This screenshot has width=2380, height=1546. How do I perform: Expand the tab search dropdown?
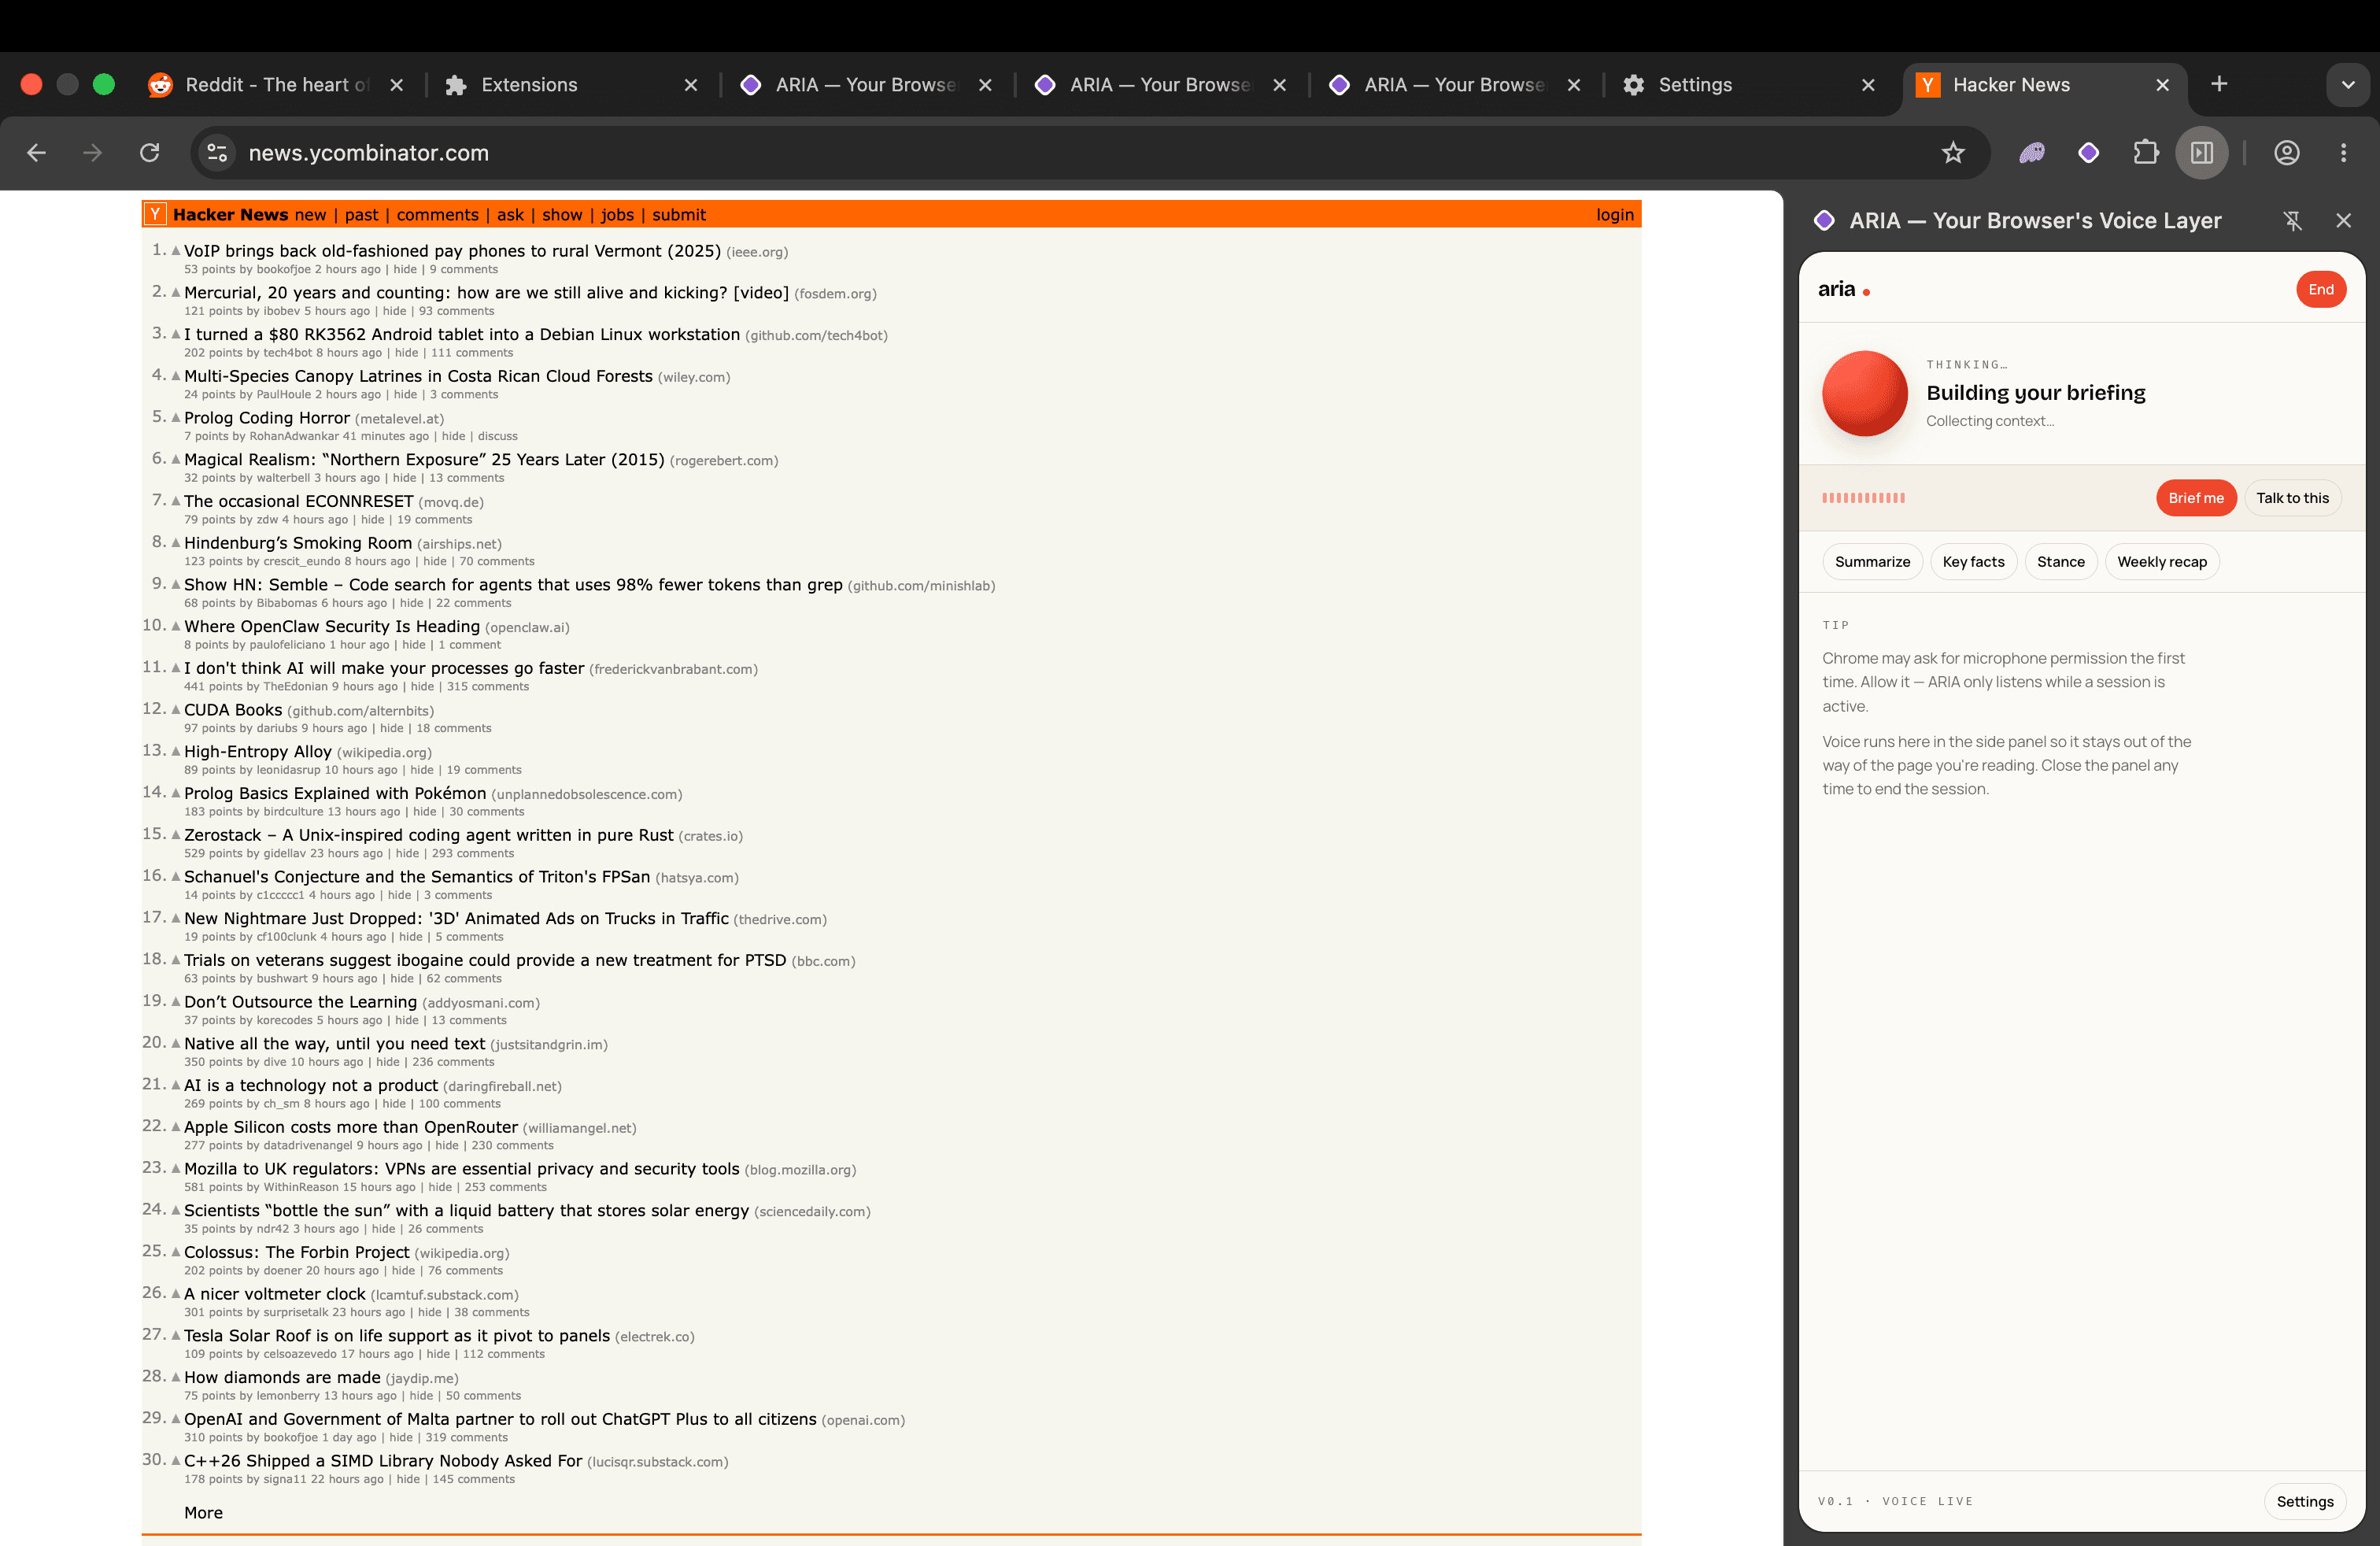pos(2348,85)
